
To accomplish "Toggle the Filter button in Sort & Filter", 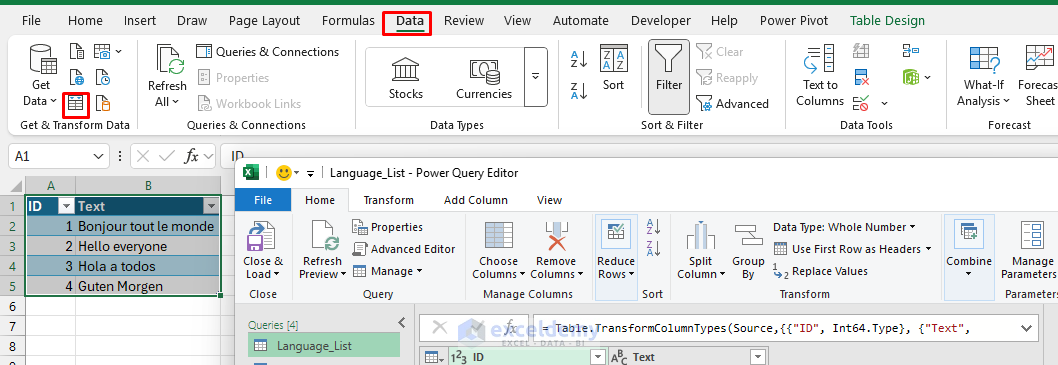I will [669, 76].
